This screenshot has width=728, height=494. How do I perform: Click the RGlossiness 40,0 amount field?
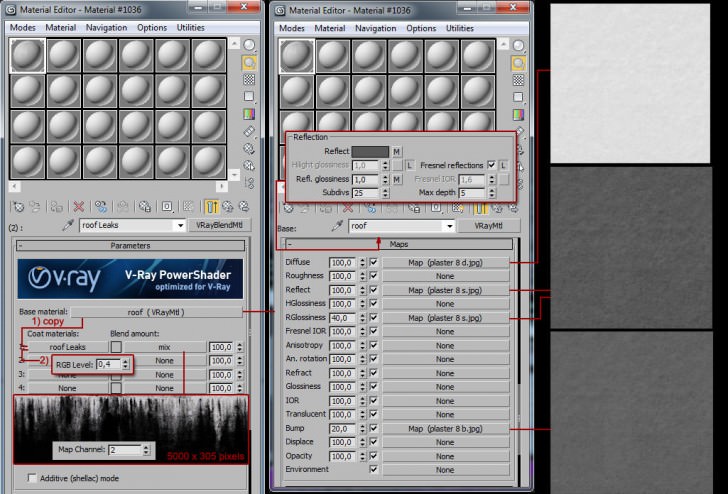click(x=343, y=318)
